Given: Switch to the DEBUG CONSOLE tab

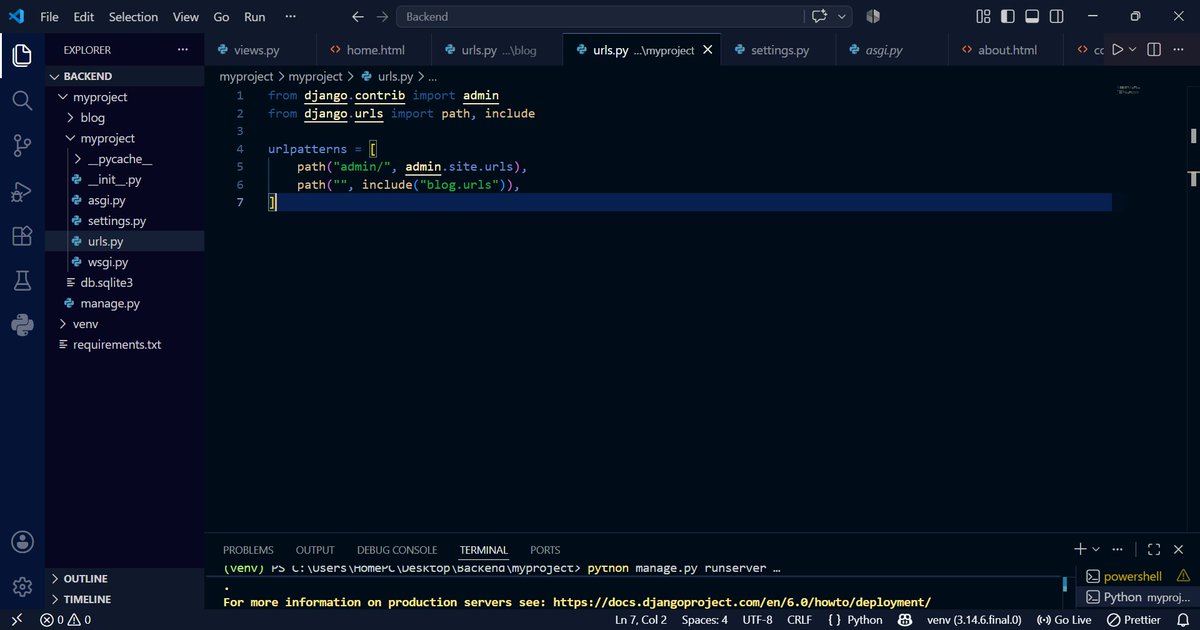Looking at the screenshot, I should point(397,550).
